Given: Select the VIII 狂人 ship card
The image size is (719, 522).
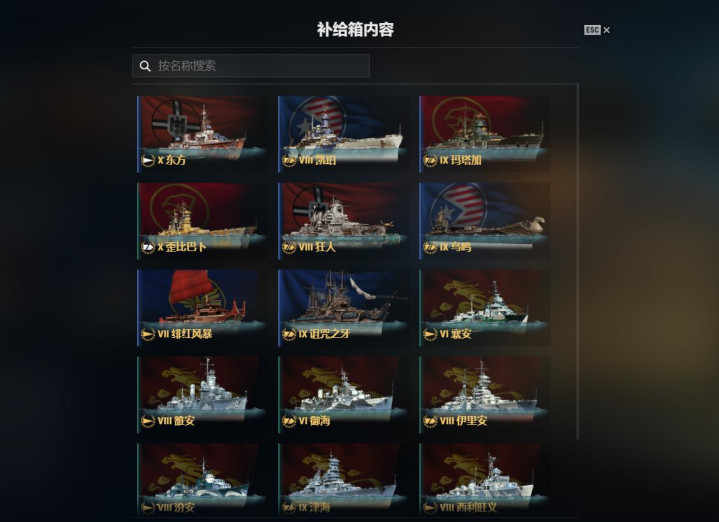Looking at the screenshot, I should pos(343,221).
